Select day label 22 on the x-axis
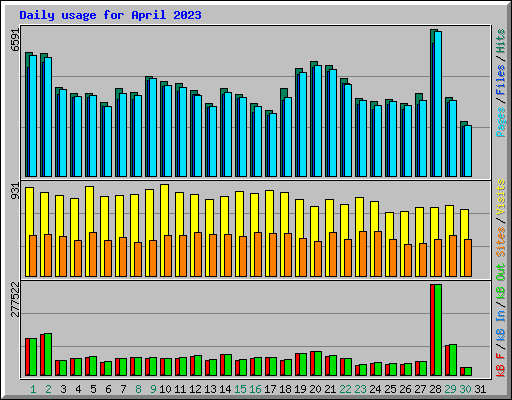Image resolution: width=512 pixels, height=400 pixels. pyautogui.click(x=345, y=389)
